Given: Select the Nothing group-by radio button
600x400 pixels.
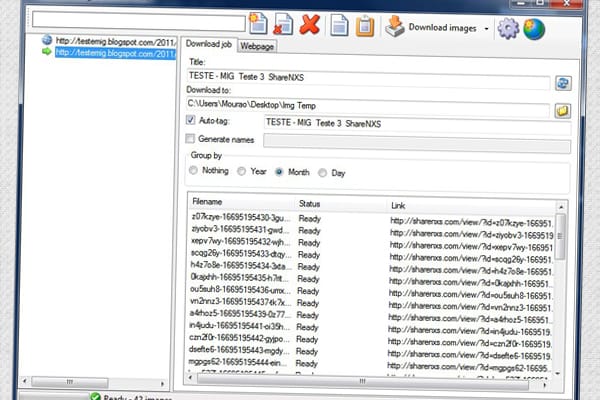Looking at the screenshot, I should [x=193, y=170].
